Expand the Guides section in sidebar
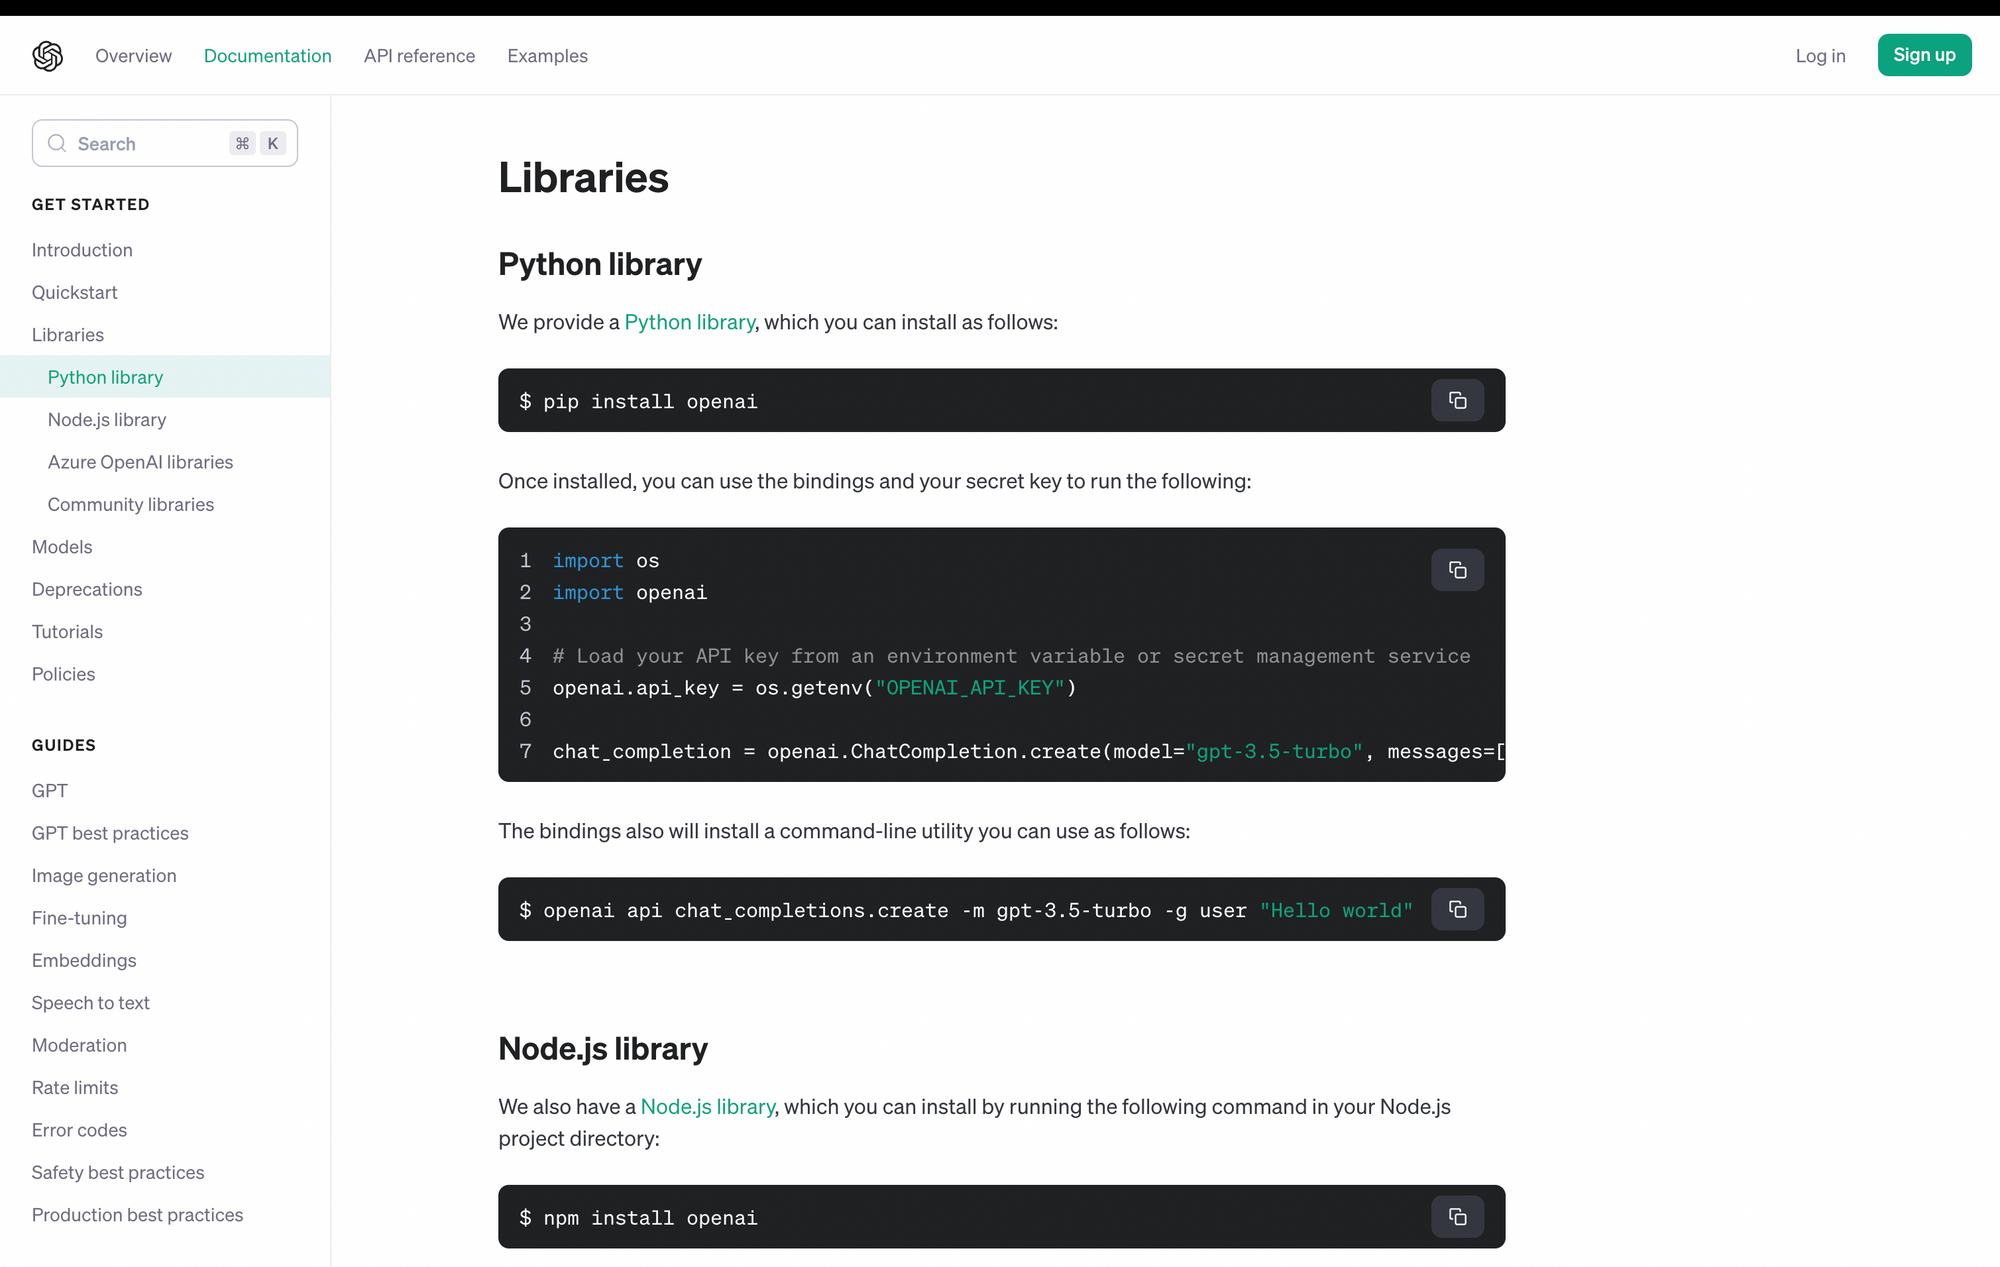 (64, 745)
